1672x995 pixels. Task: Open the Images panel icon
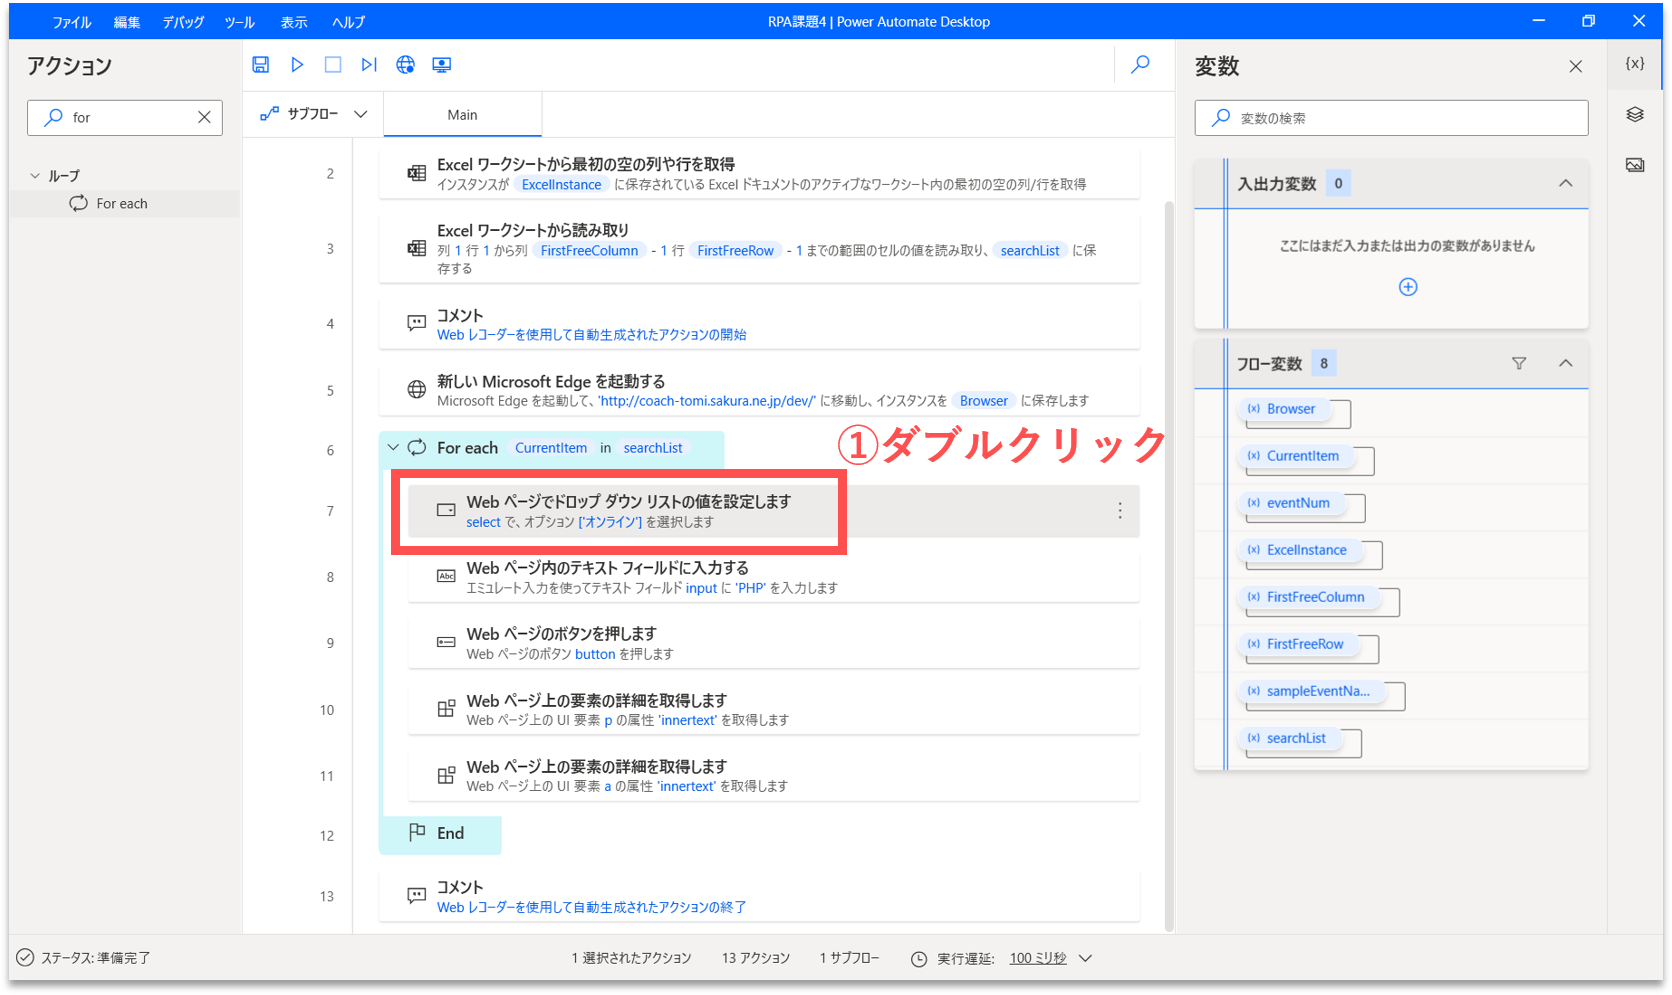tap(1635, 165)
